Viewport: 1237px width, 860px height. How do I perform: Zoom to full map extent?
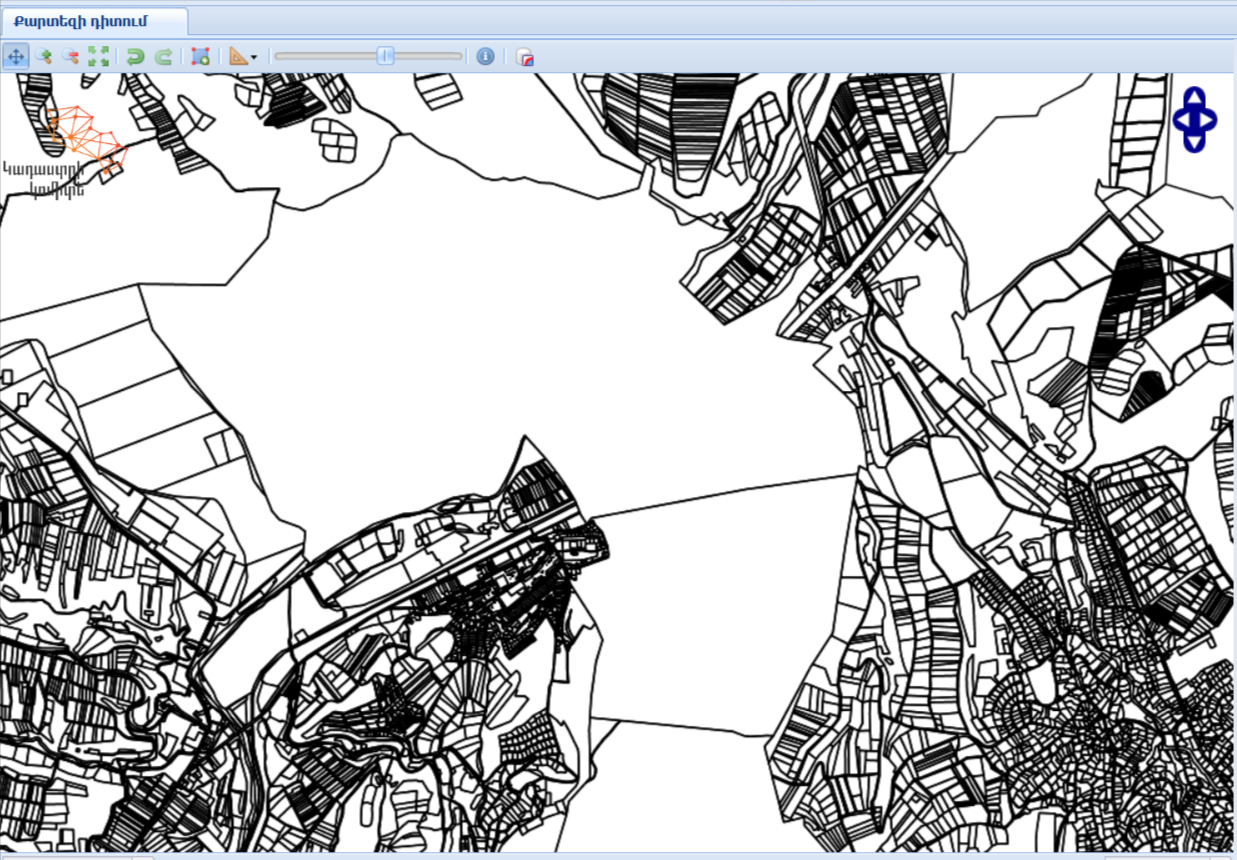(98, 57)
